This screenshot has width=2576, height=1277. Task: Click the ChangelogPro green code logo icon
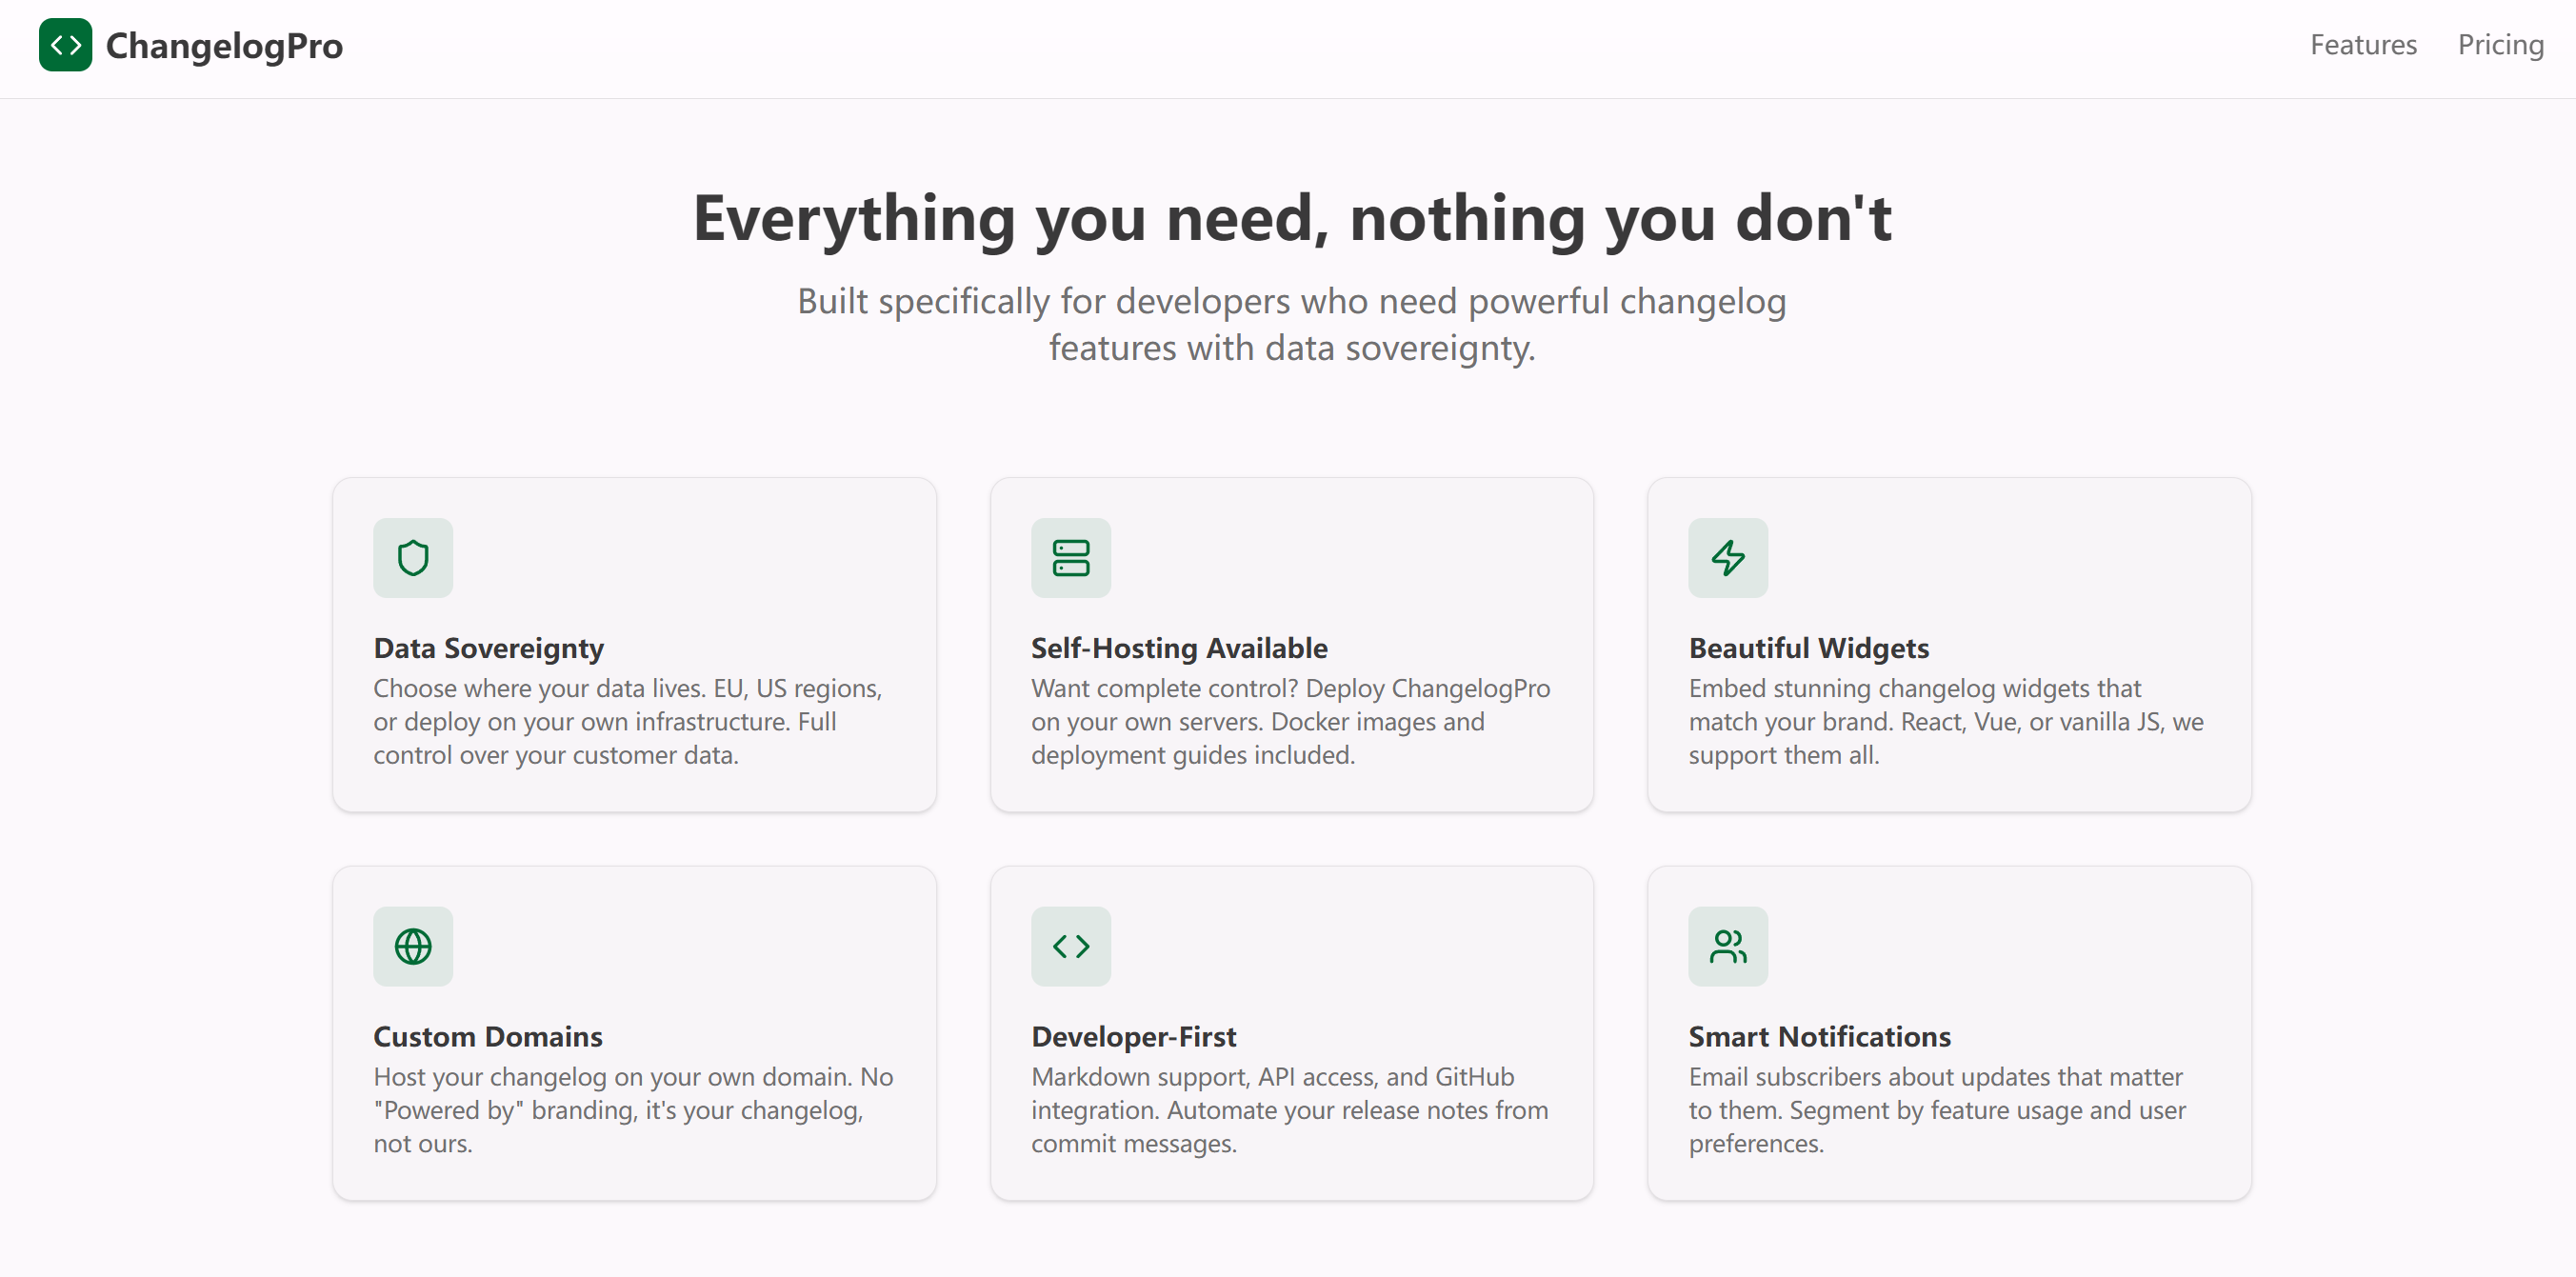pos(65,45)
